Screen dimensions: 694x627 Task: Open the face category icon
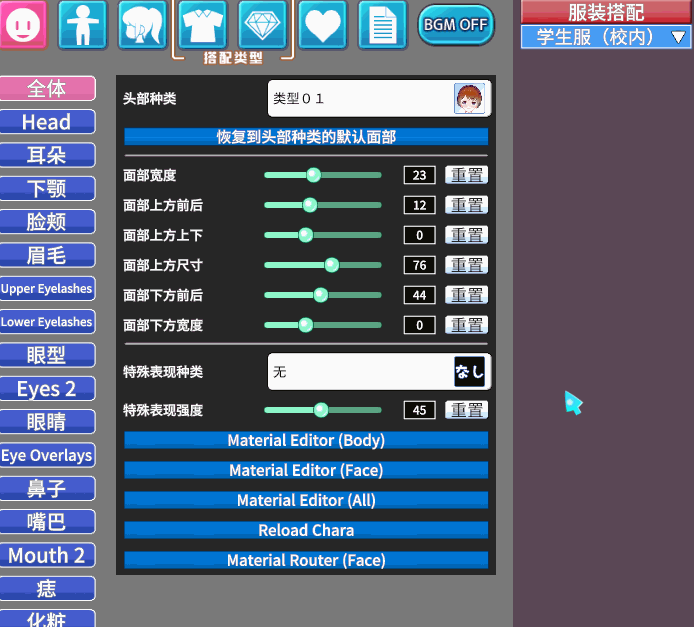pyautogui.click(x=23, y=24)
